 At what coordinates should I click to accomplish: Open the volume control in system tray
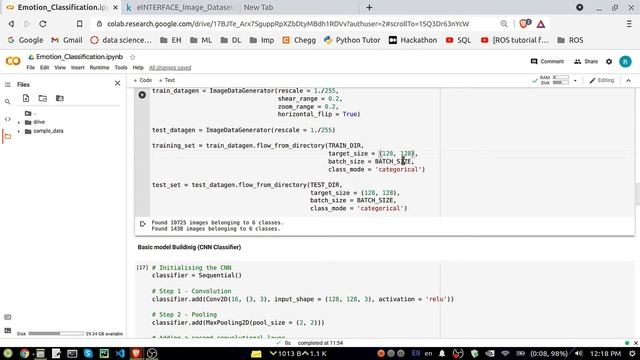pos(579,353)
